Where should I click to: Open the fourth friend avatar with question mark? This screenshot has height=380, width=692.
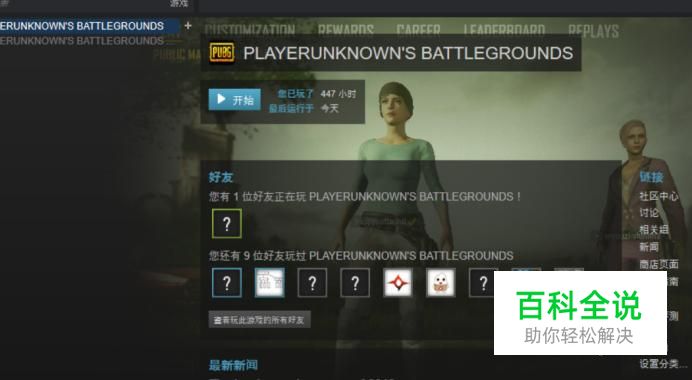click(x=355, y=282)
